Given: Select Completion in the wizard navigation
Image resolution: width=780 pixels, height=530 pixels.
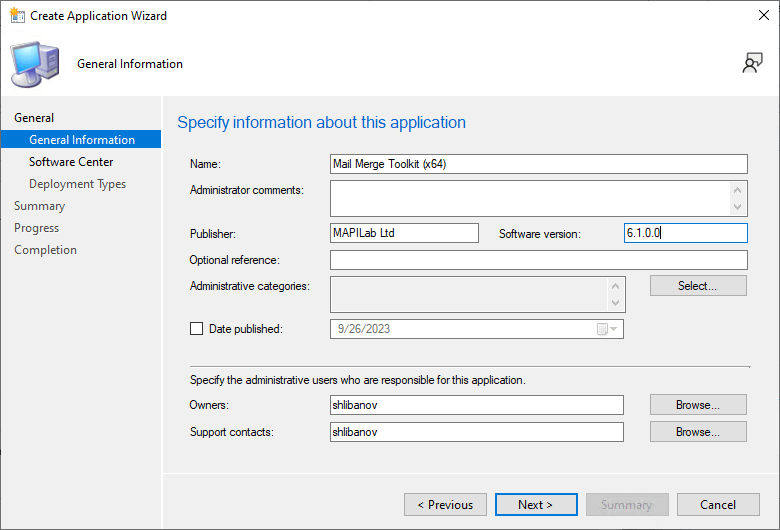Looking at the screenshot, I should (45, 250).
